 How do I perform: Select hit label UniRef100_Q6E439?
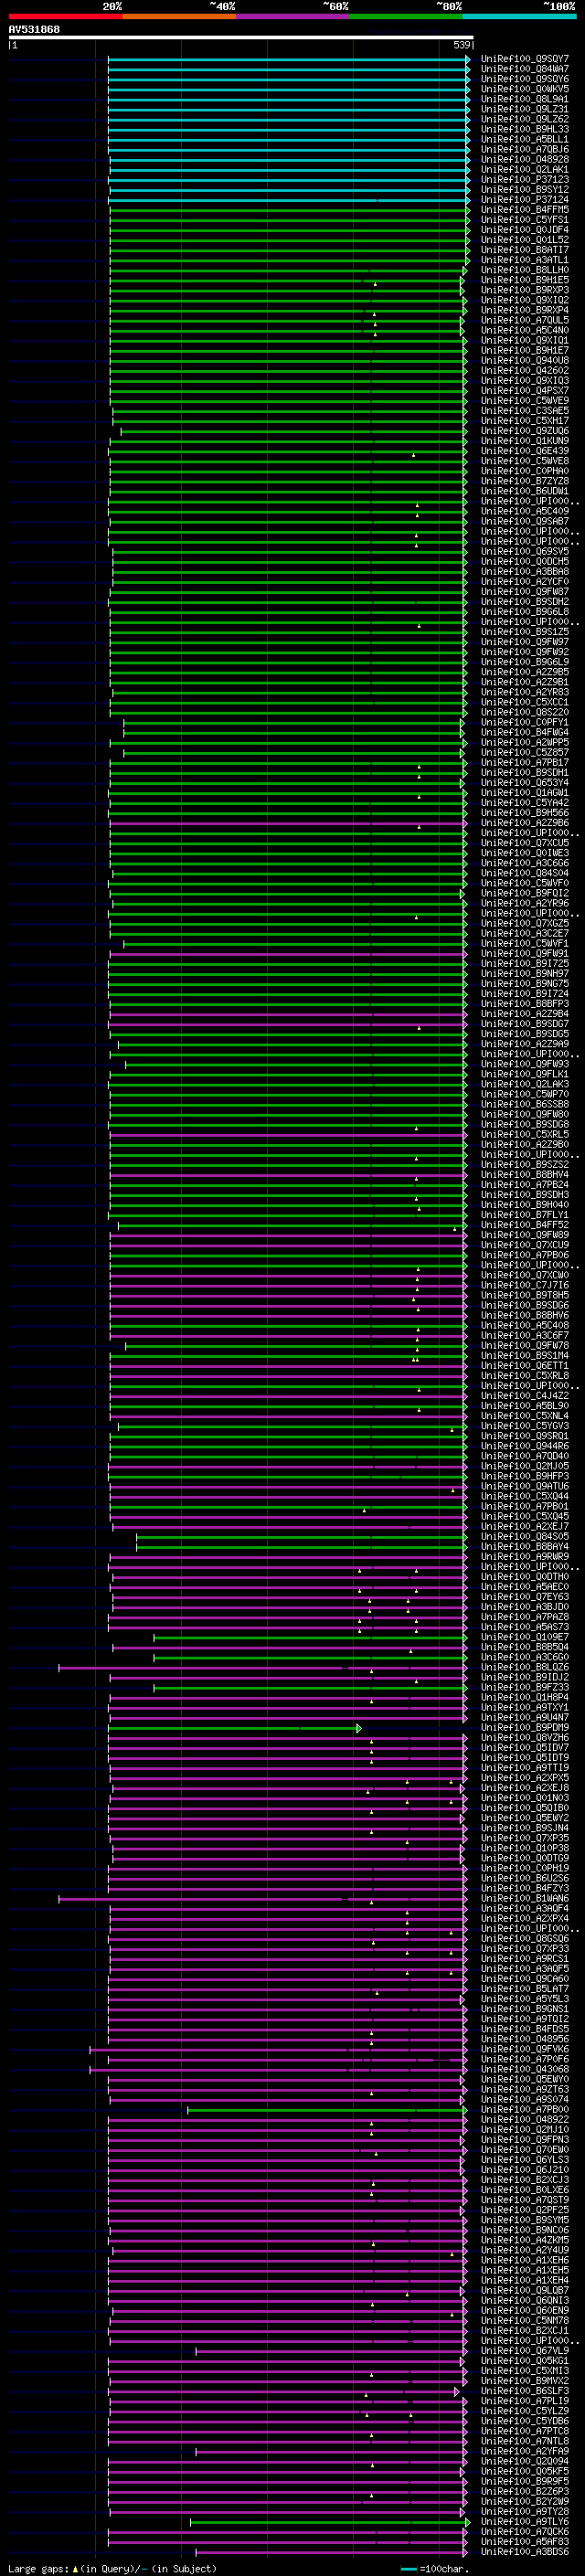(524, 451)
